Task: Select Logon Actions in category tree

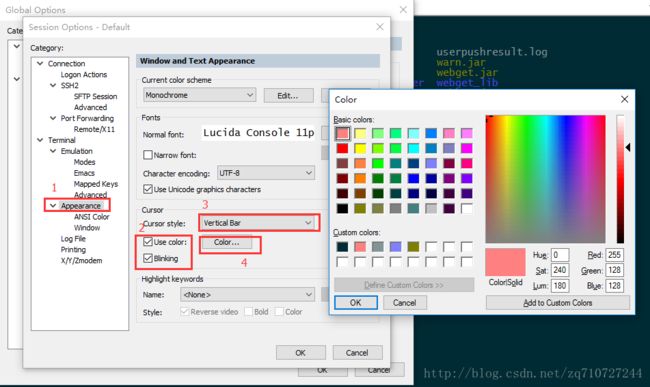Action: pos(84,75)
